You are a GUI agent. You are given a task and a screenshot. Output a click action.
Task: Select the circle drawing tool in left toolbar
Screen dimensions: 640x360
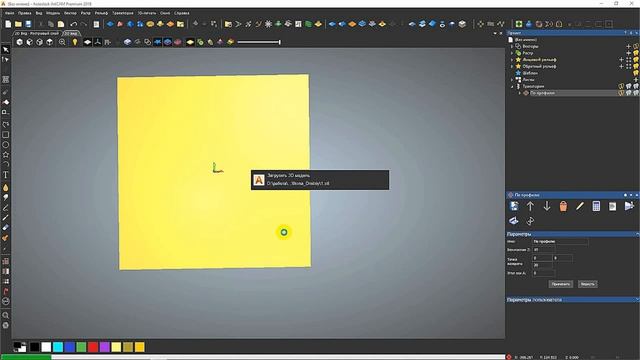point(6,145)
